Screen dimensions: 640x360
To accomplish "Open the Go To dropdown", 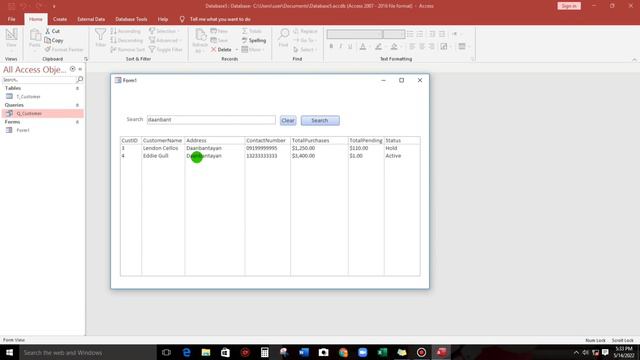I will [304, 40].
